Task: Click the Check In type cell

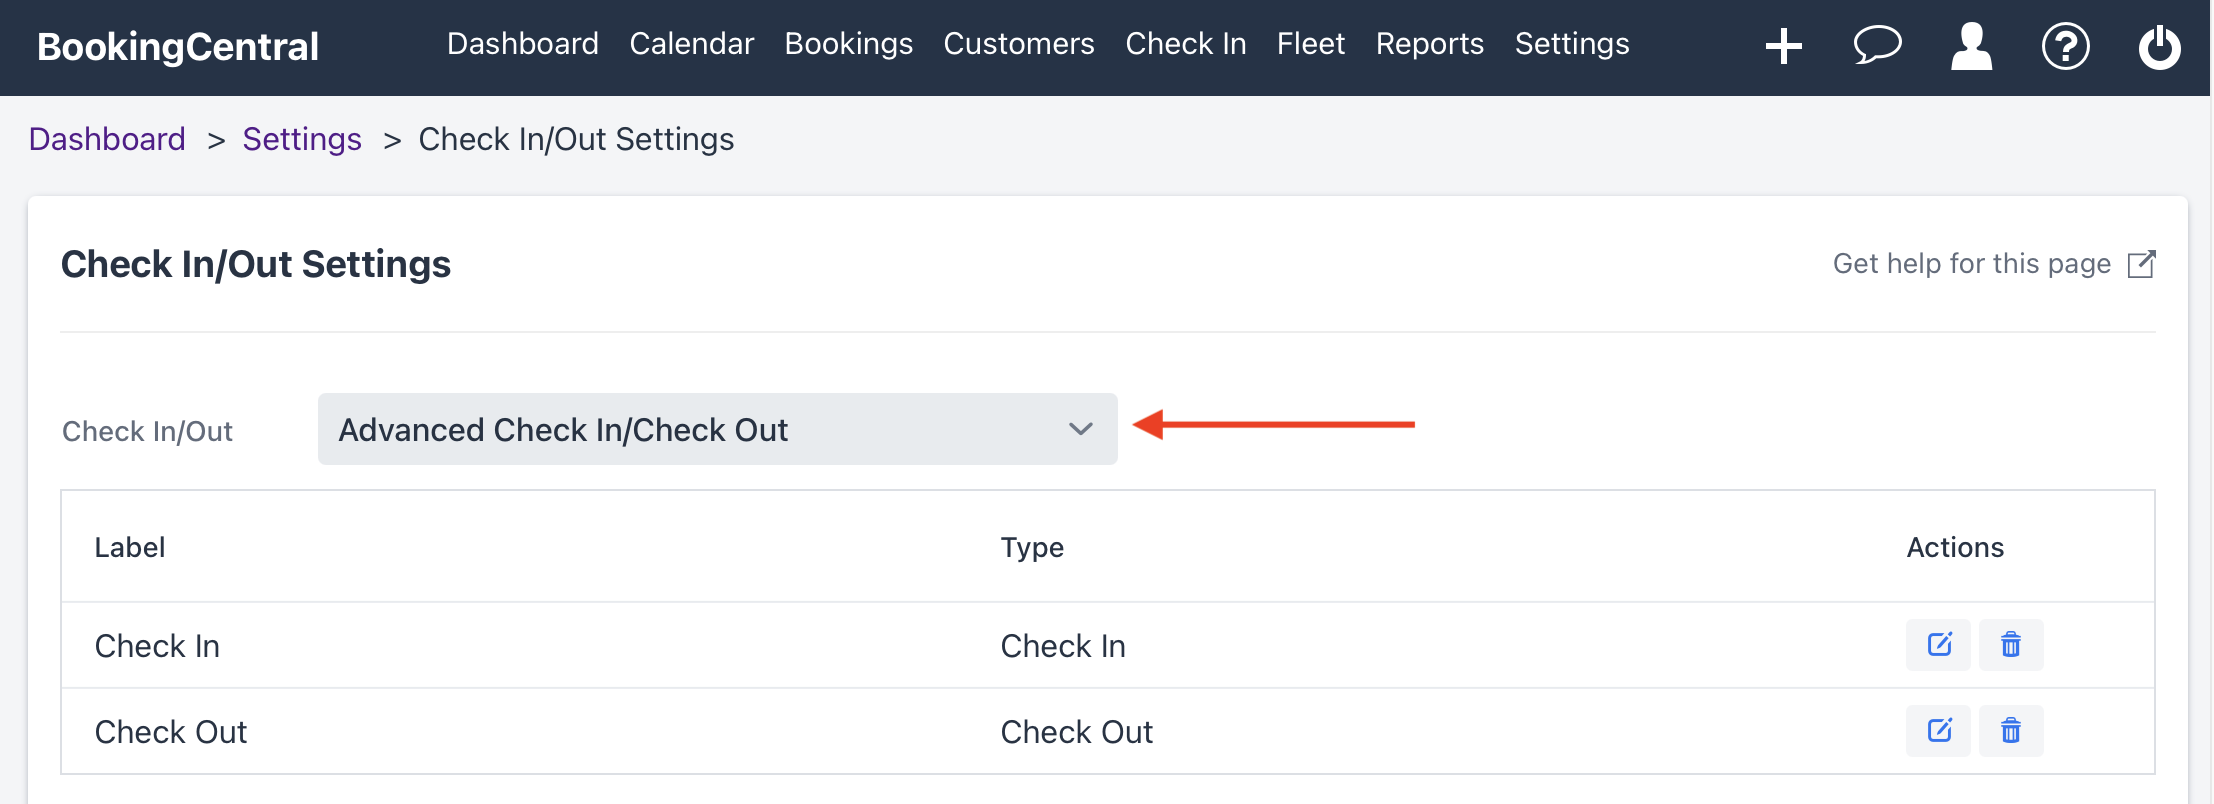Action: coord(1063,646)
